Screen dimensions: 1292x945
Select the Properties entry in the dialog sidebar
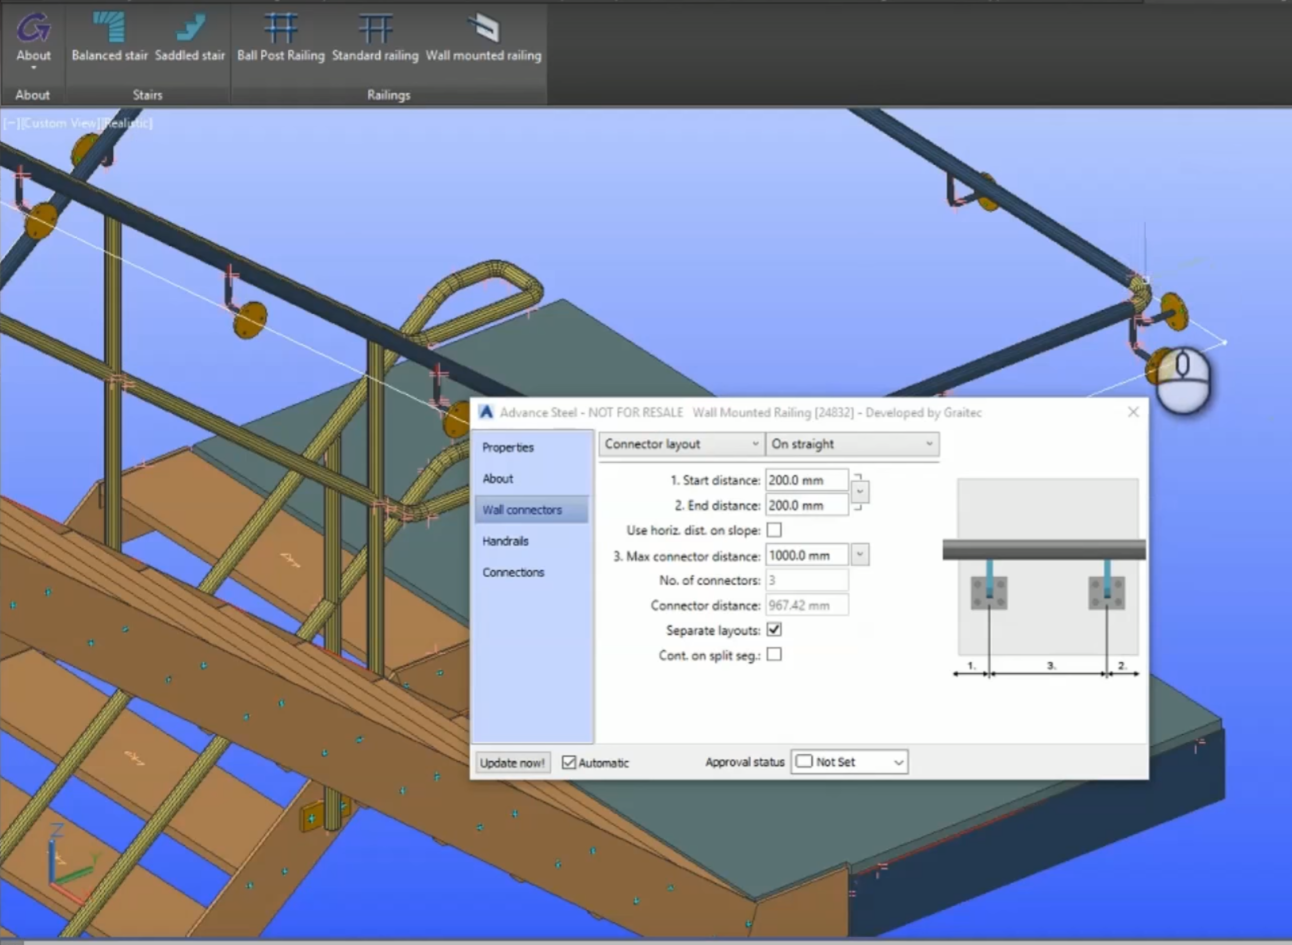507,447
